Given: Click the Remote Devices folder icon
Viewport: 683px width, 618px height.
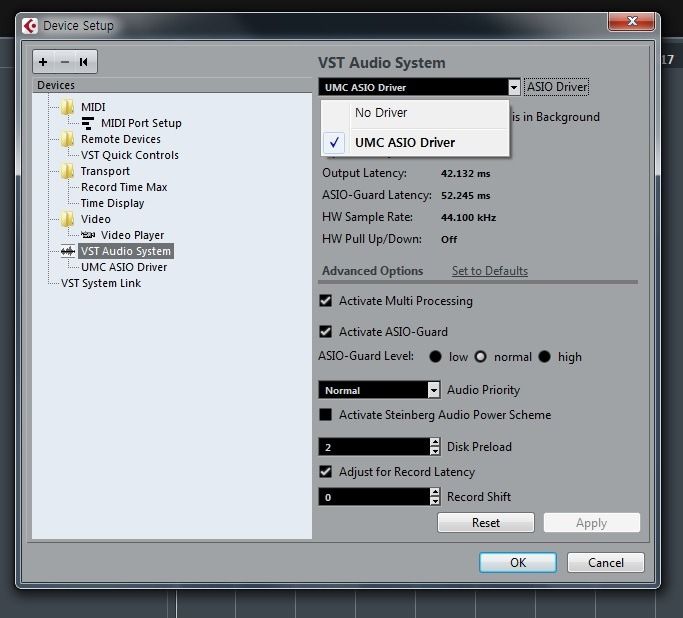Looking at the screenshot, I should tap(67, 139).
